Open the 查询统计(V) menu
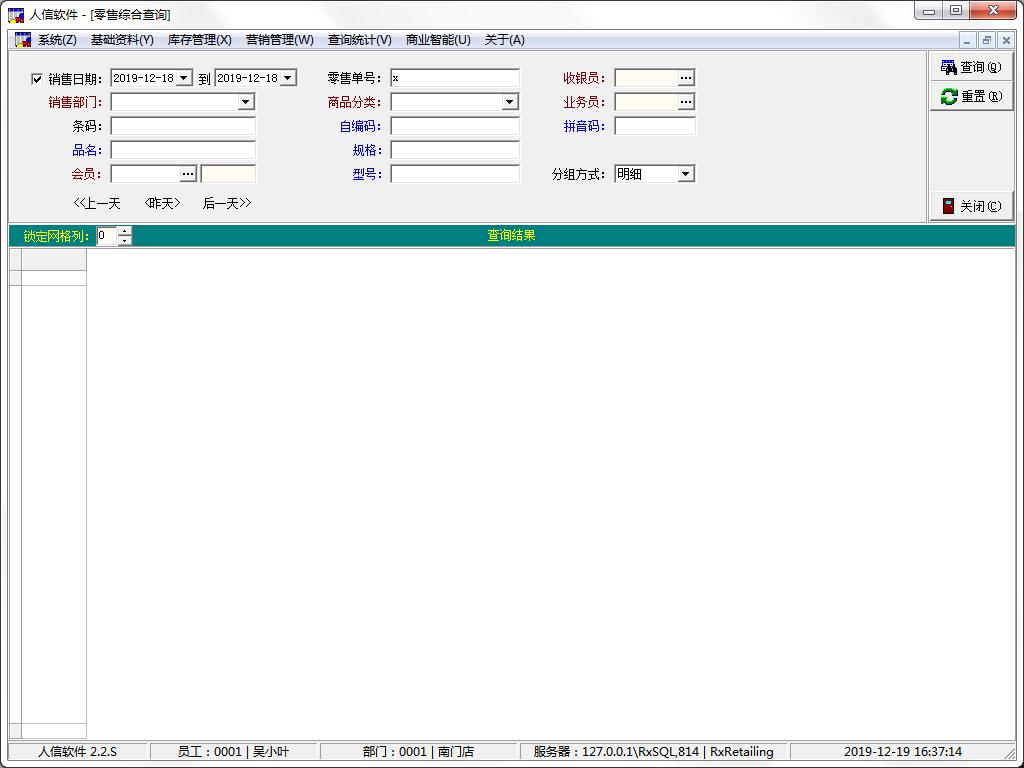 pos(359,40)
